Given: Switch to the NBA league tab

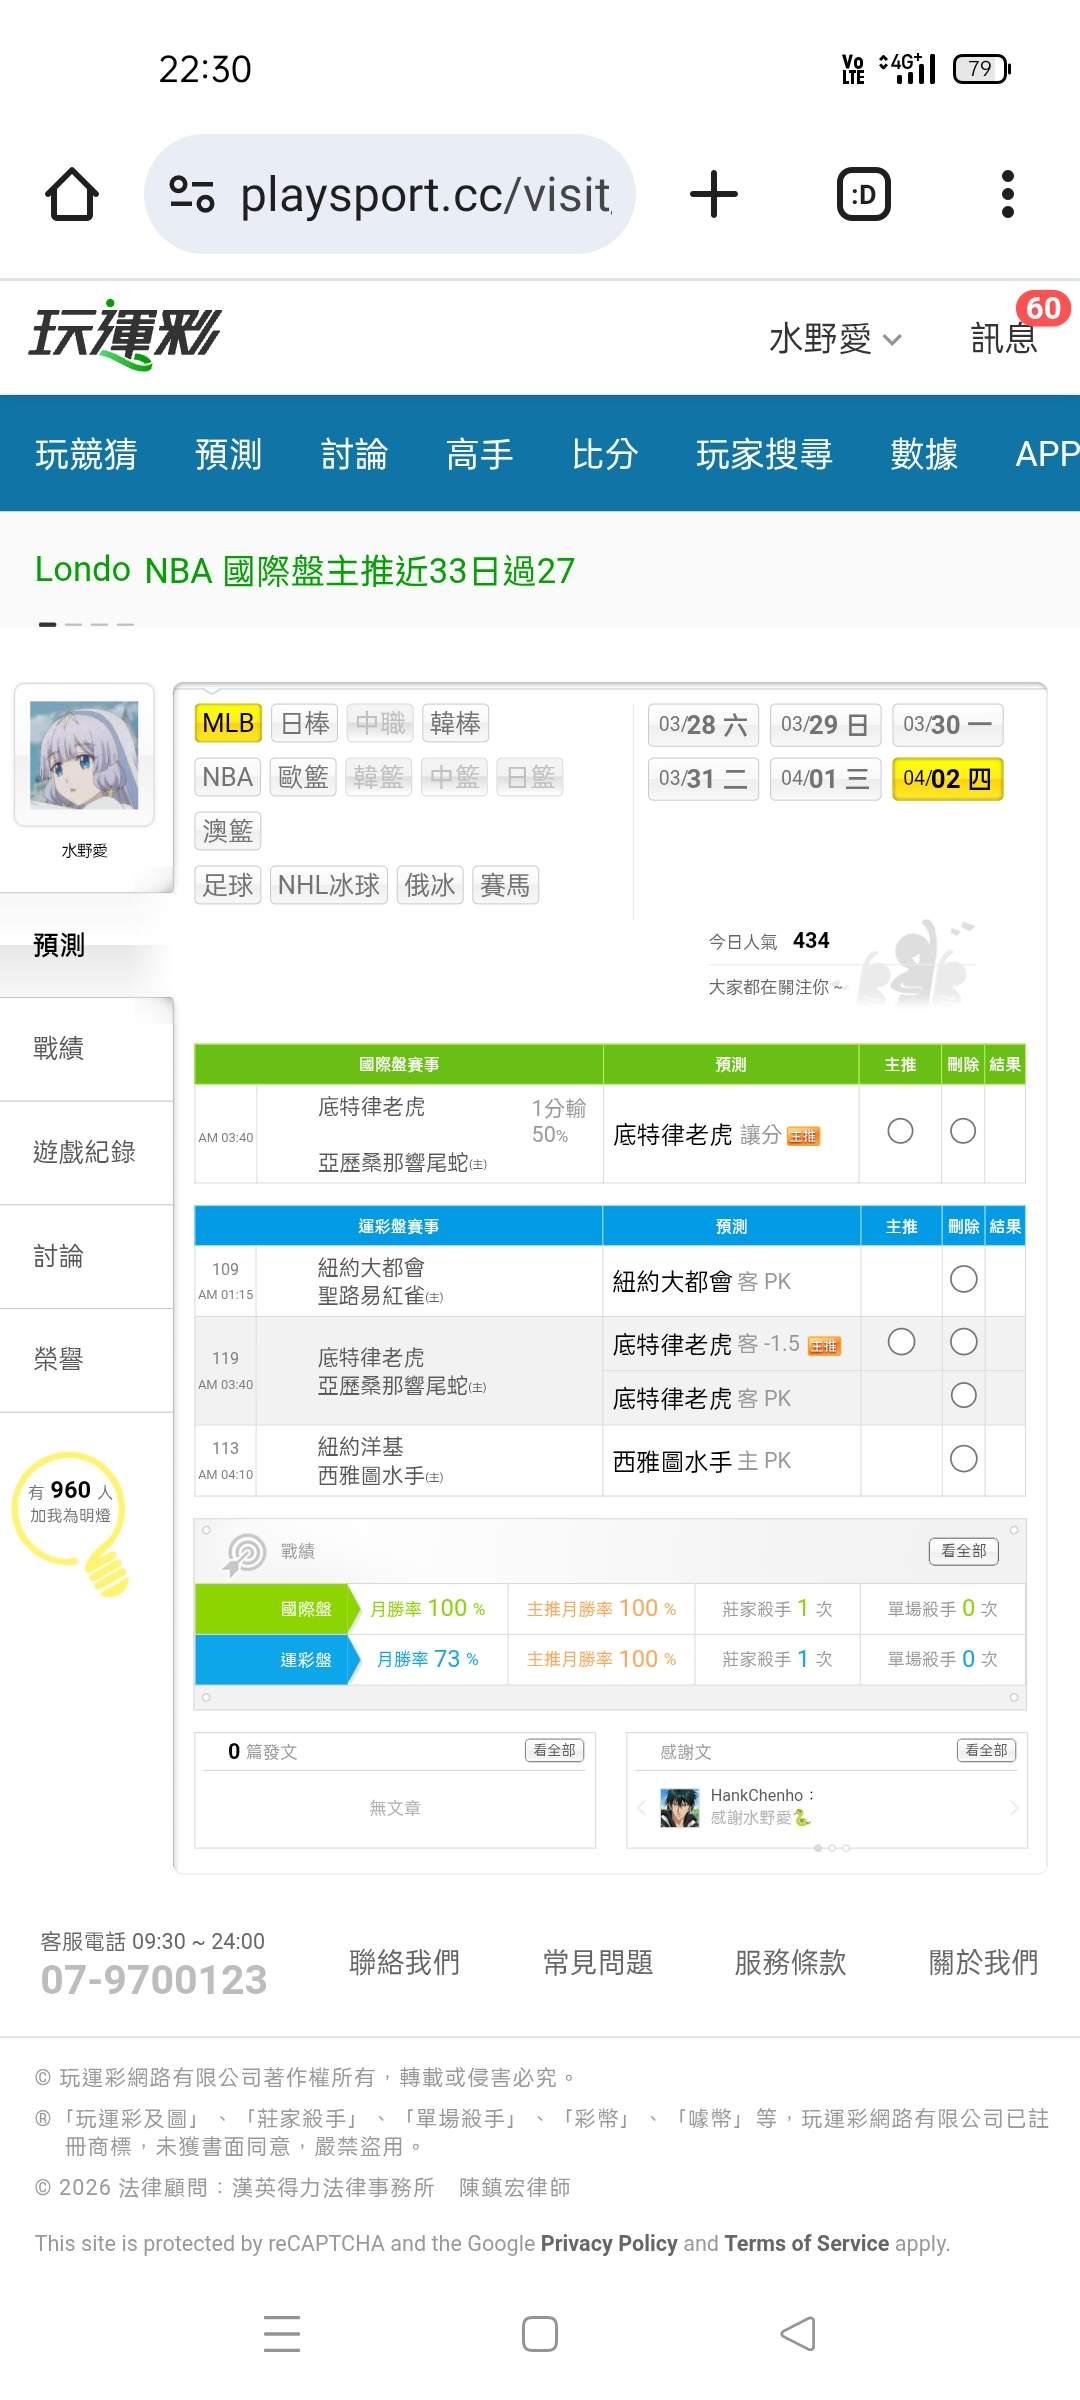Looking at the screenshot, I should coord(228,777).
